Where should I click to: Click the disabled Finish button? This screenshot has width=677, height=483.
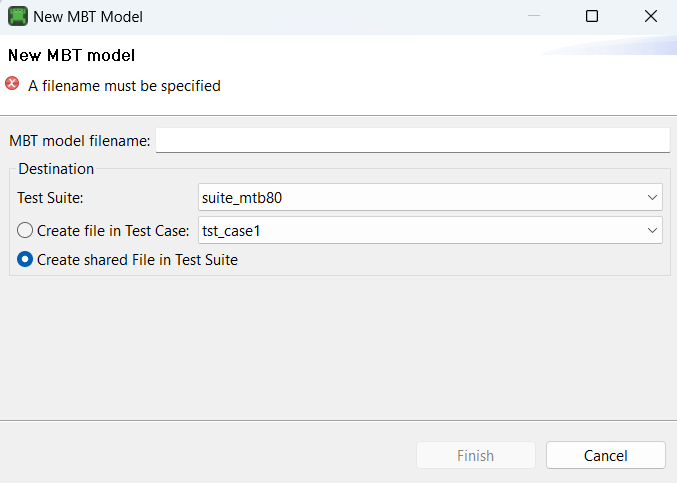[x=476, y=455]
